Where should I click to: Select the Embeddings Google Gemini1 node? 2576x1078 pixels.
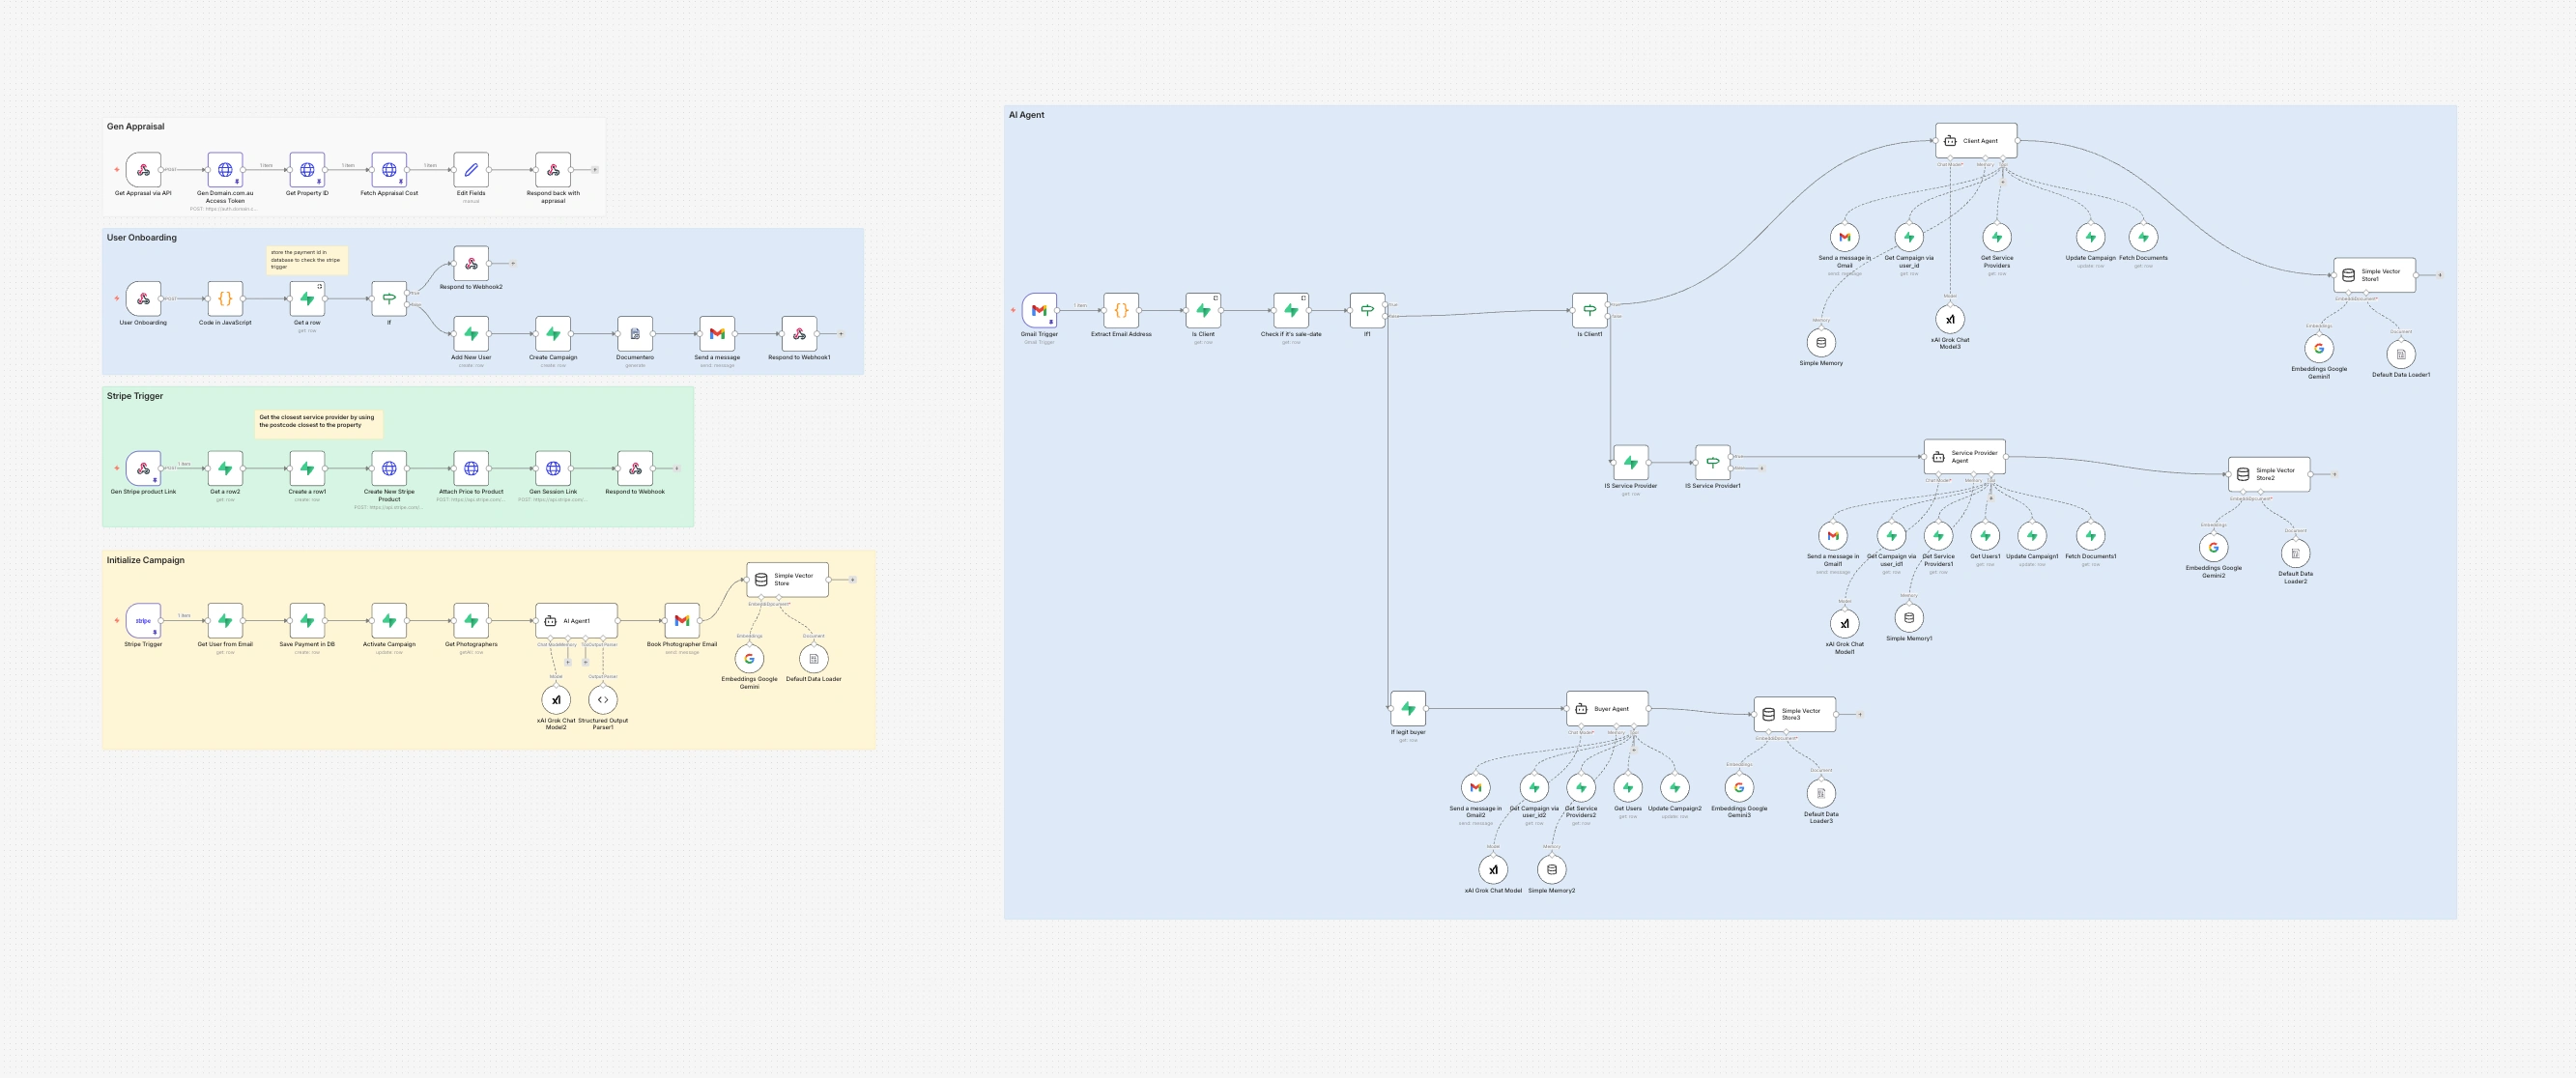click(x=2318, y=349)
